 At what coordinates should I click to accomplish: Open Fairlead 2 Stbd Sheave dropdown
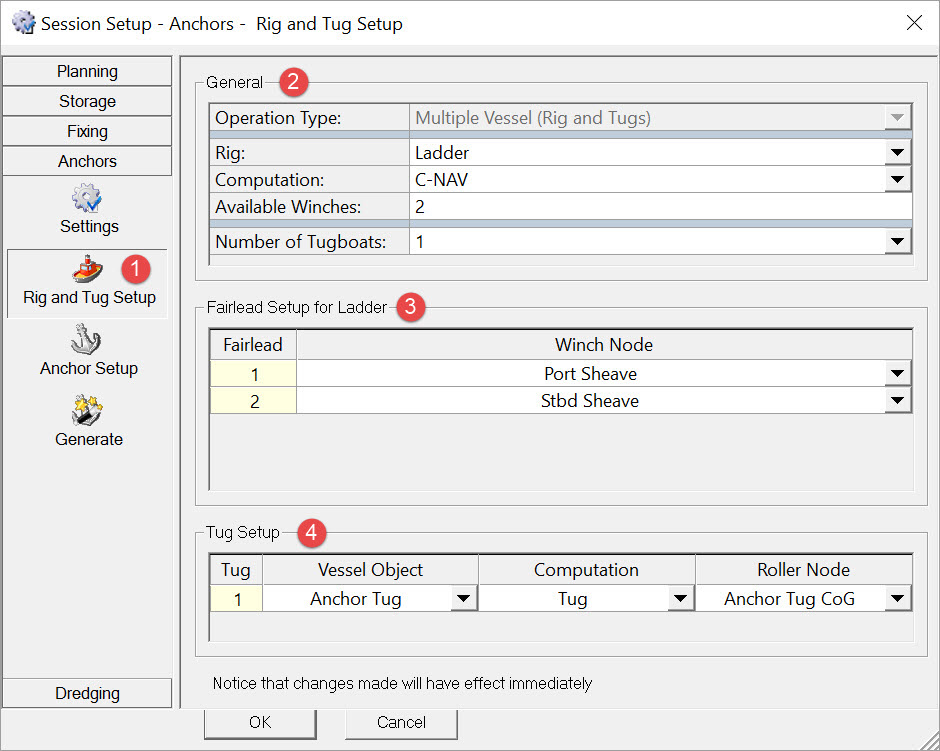coord(898,401)
